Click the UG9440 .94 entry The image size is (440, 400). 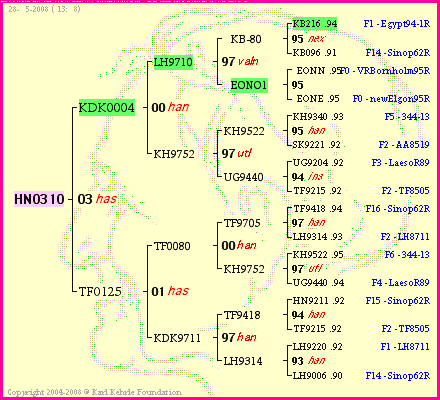tap(318, 283)
